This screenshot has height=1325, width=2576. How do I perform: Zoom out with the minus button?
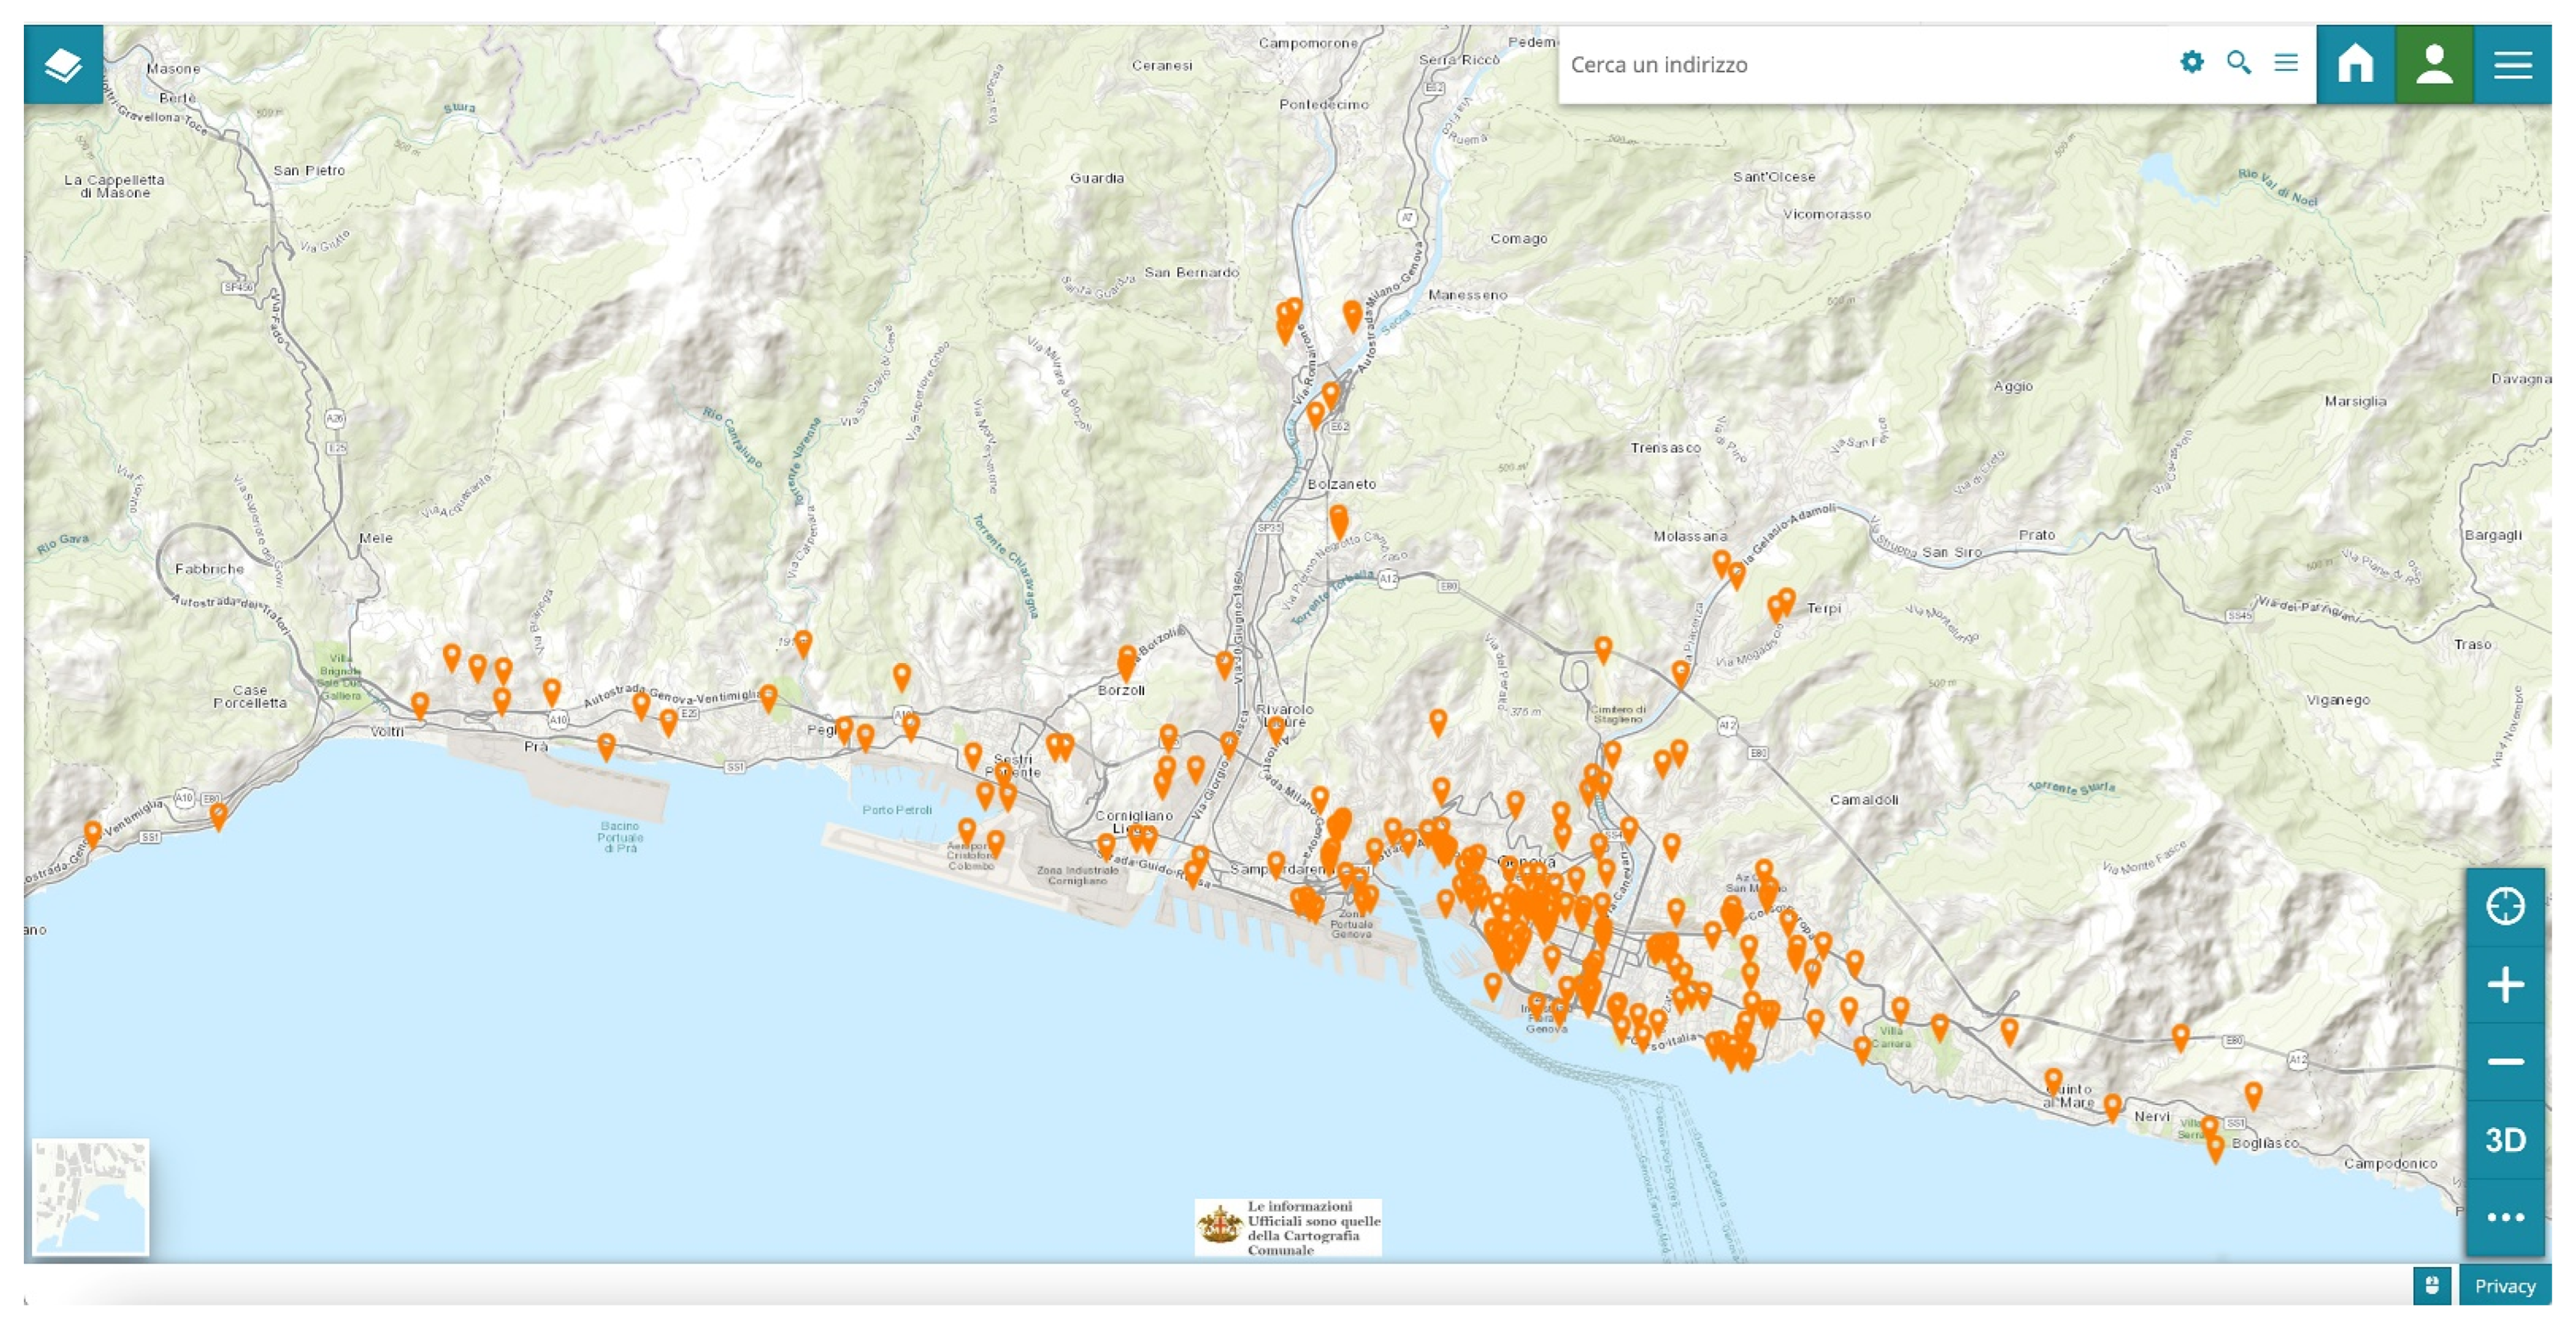2504,1062
